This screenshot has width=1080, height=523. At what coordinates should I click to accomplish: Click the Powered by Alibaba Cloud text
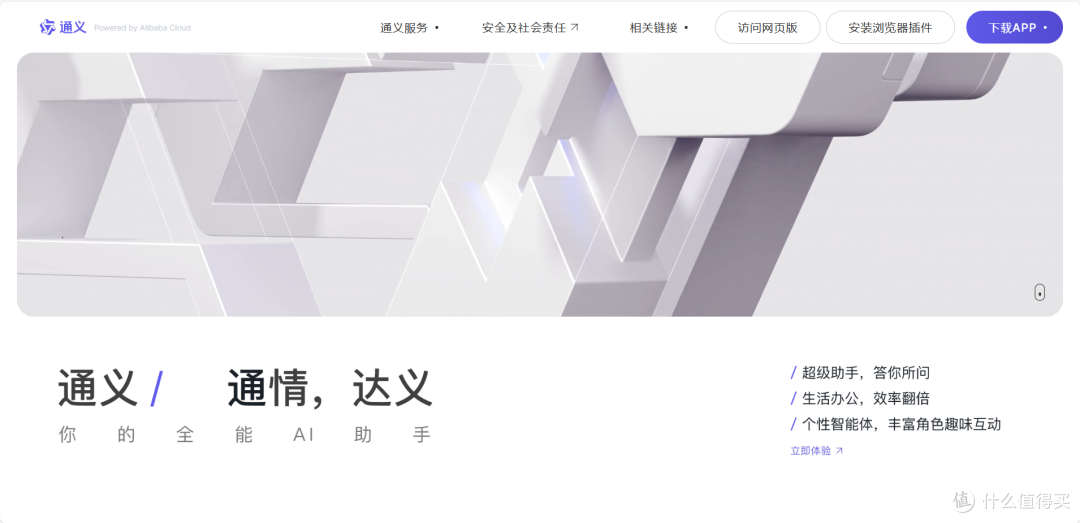tap(142, 28)
